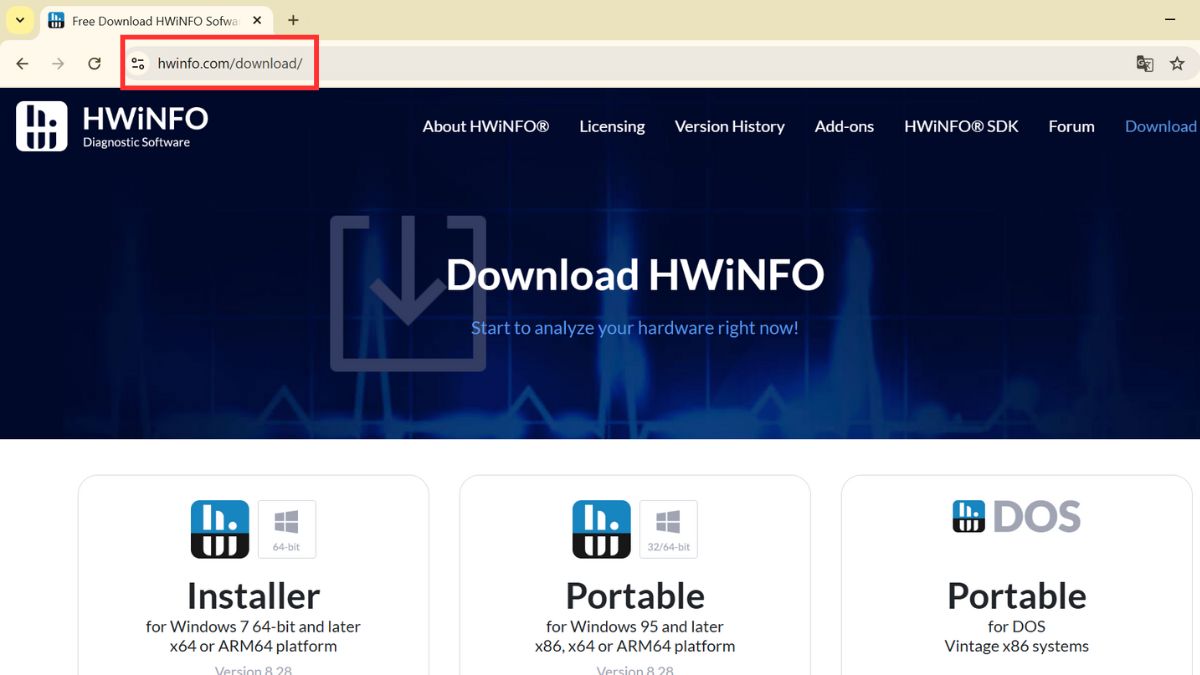
Task: Click the hwinfo.com/download/ address bar
Action: click(640, 64)
